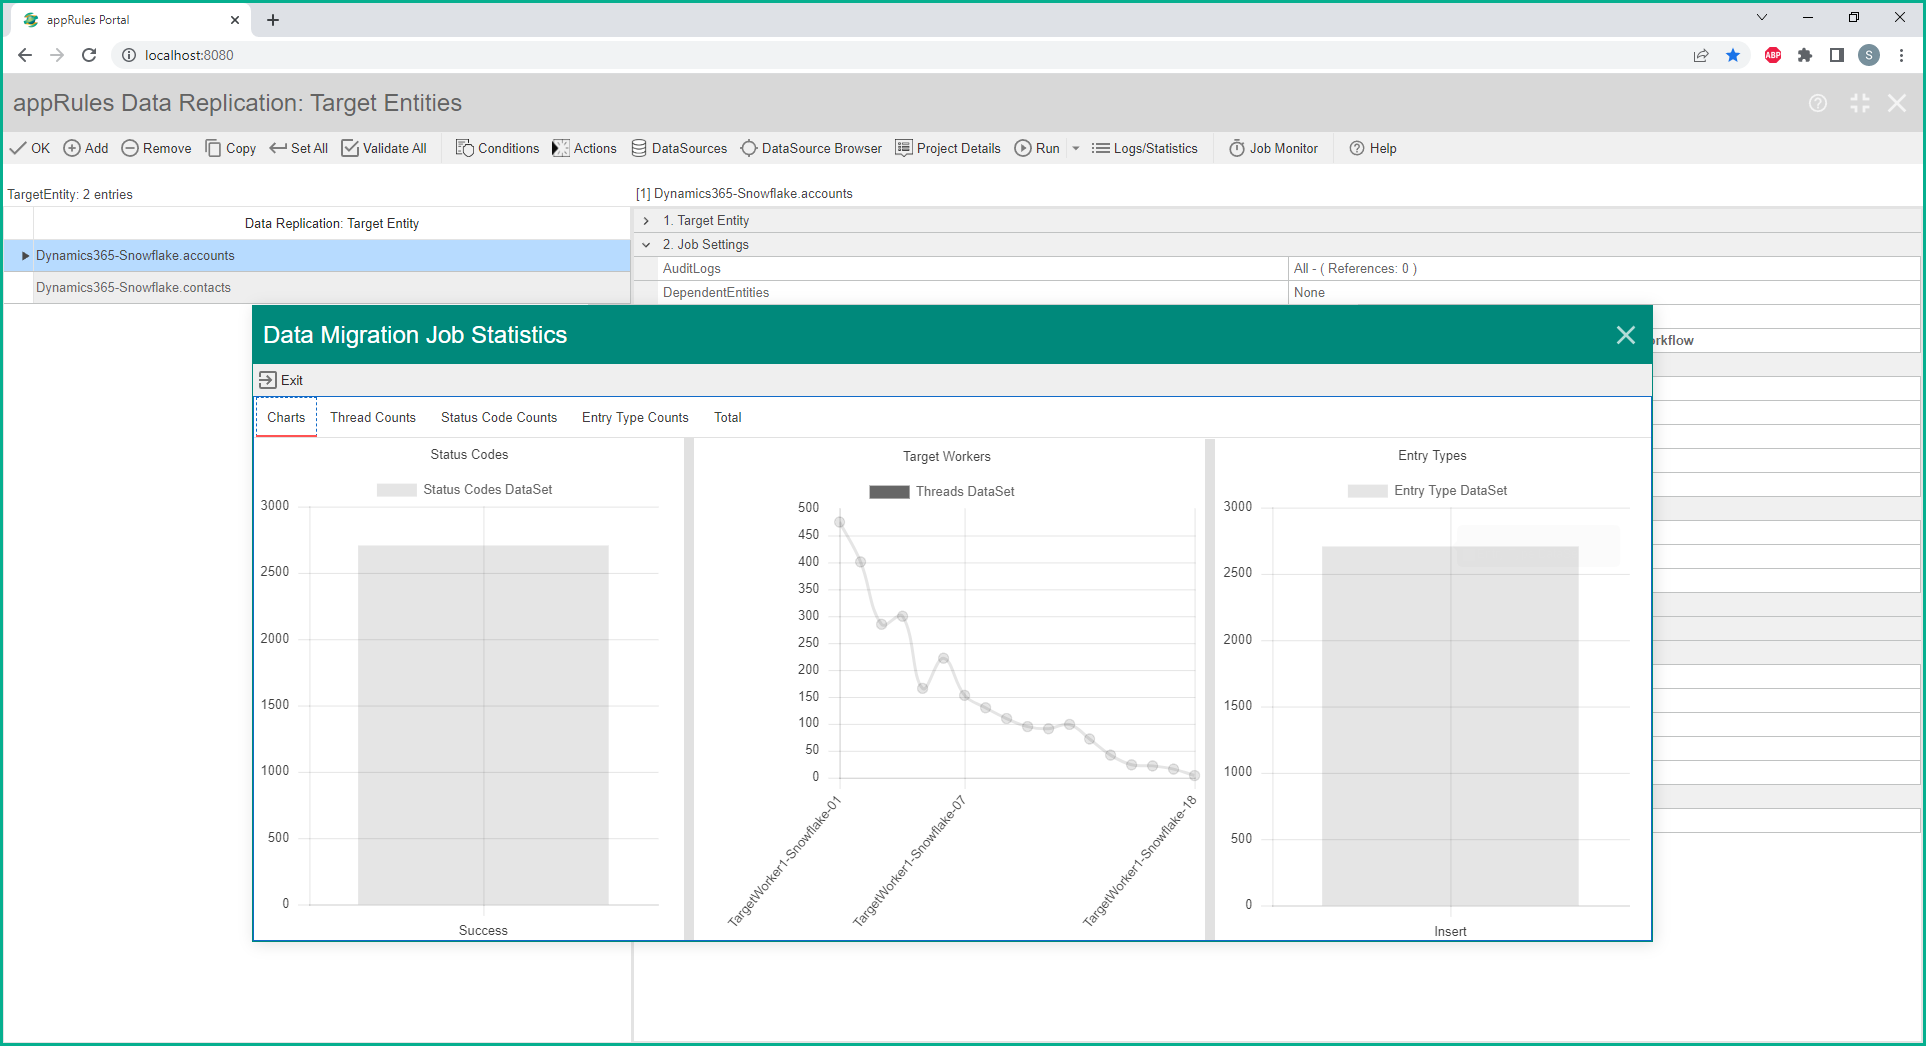
Task: Toggle the Threads DataSet legend
Action: tap(942, 492)
